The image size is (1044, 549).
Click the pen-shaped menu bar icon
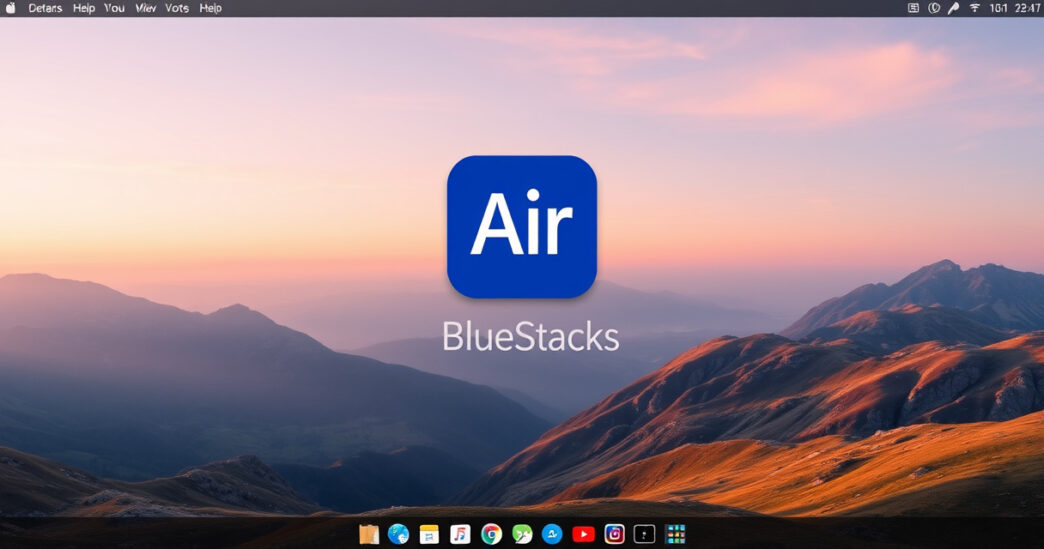[953, 8]
